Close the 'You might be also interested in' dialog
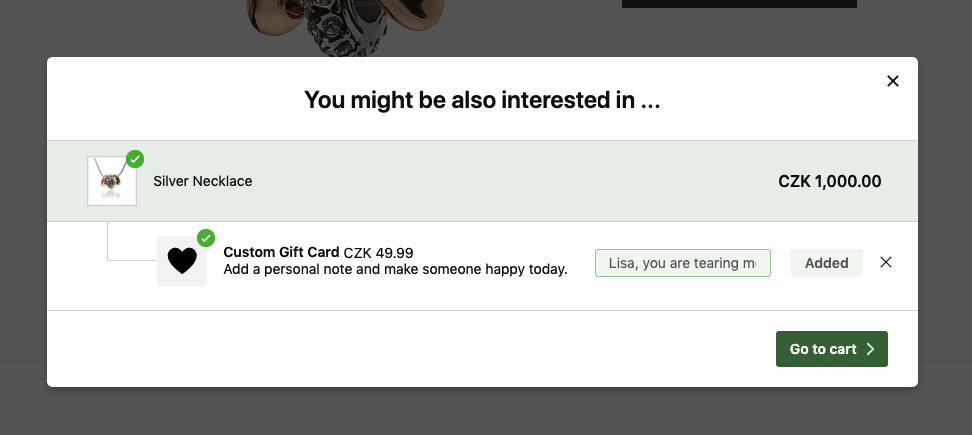The width and height of the screenshot is (972, 435). (892, 81)
